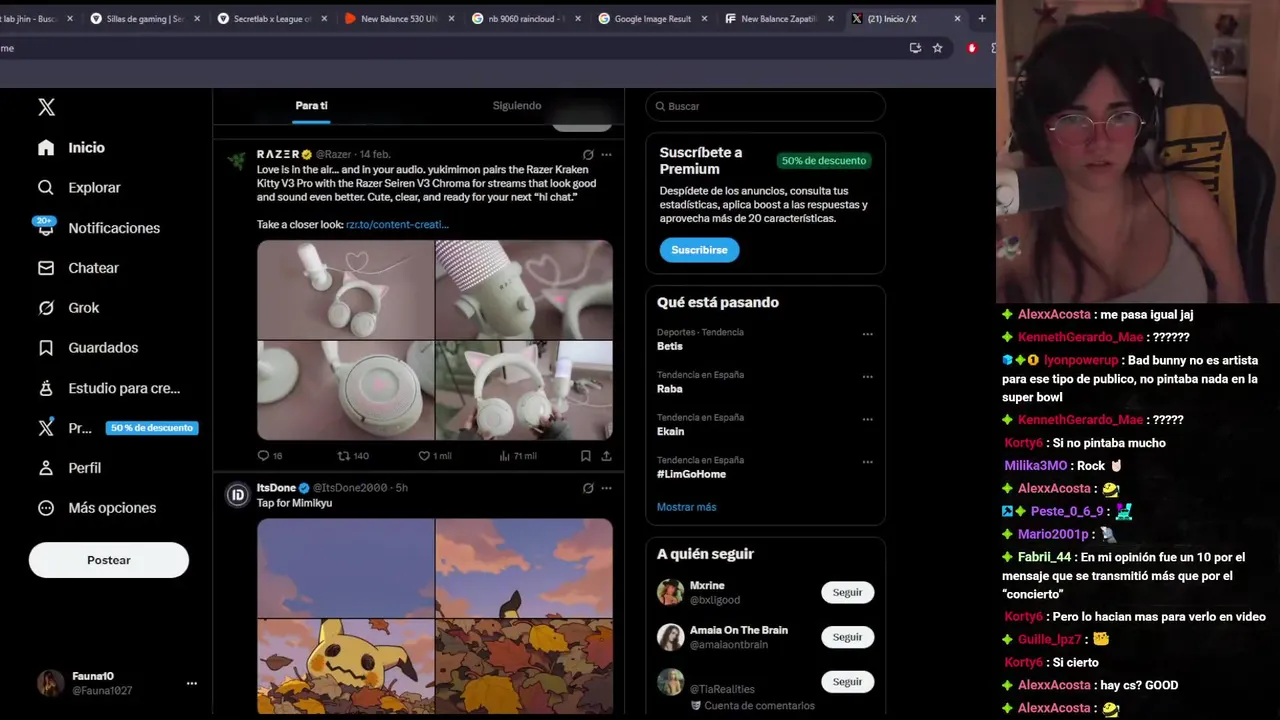Open Razer avatar profile picture
This screenshot has width=1280, height=720.
237,161
